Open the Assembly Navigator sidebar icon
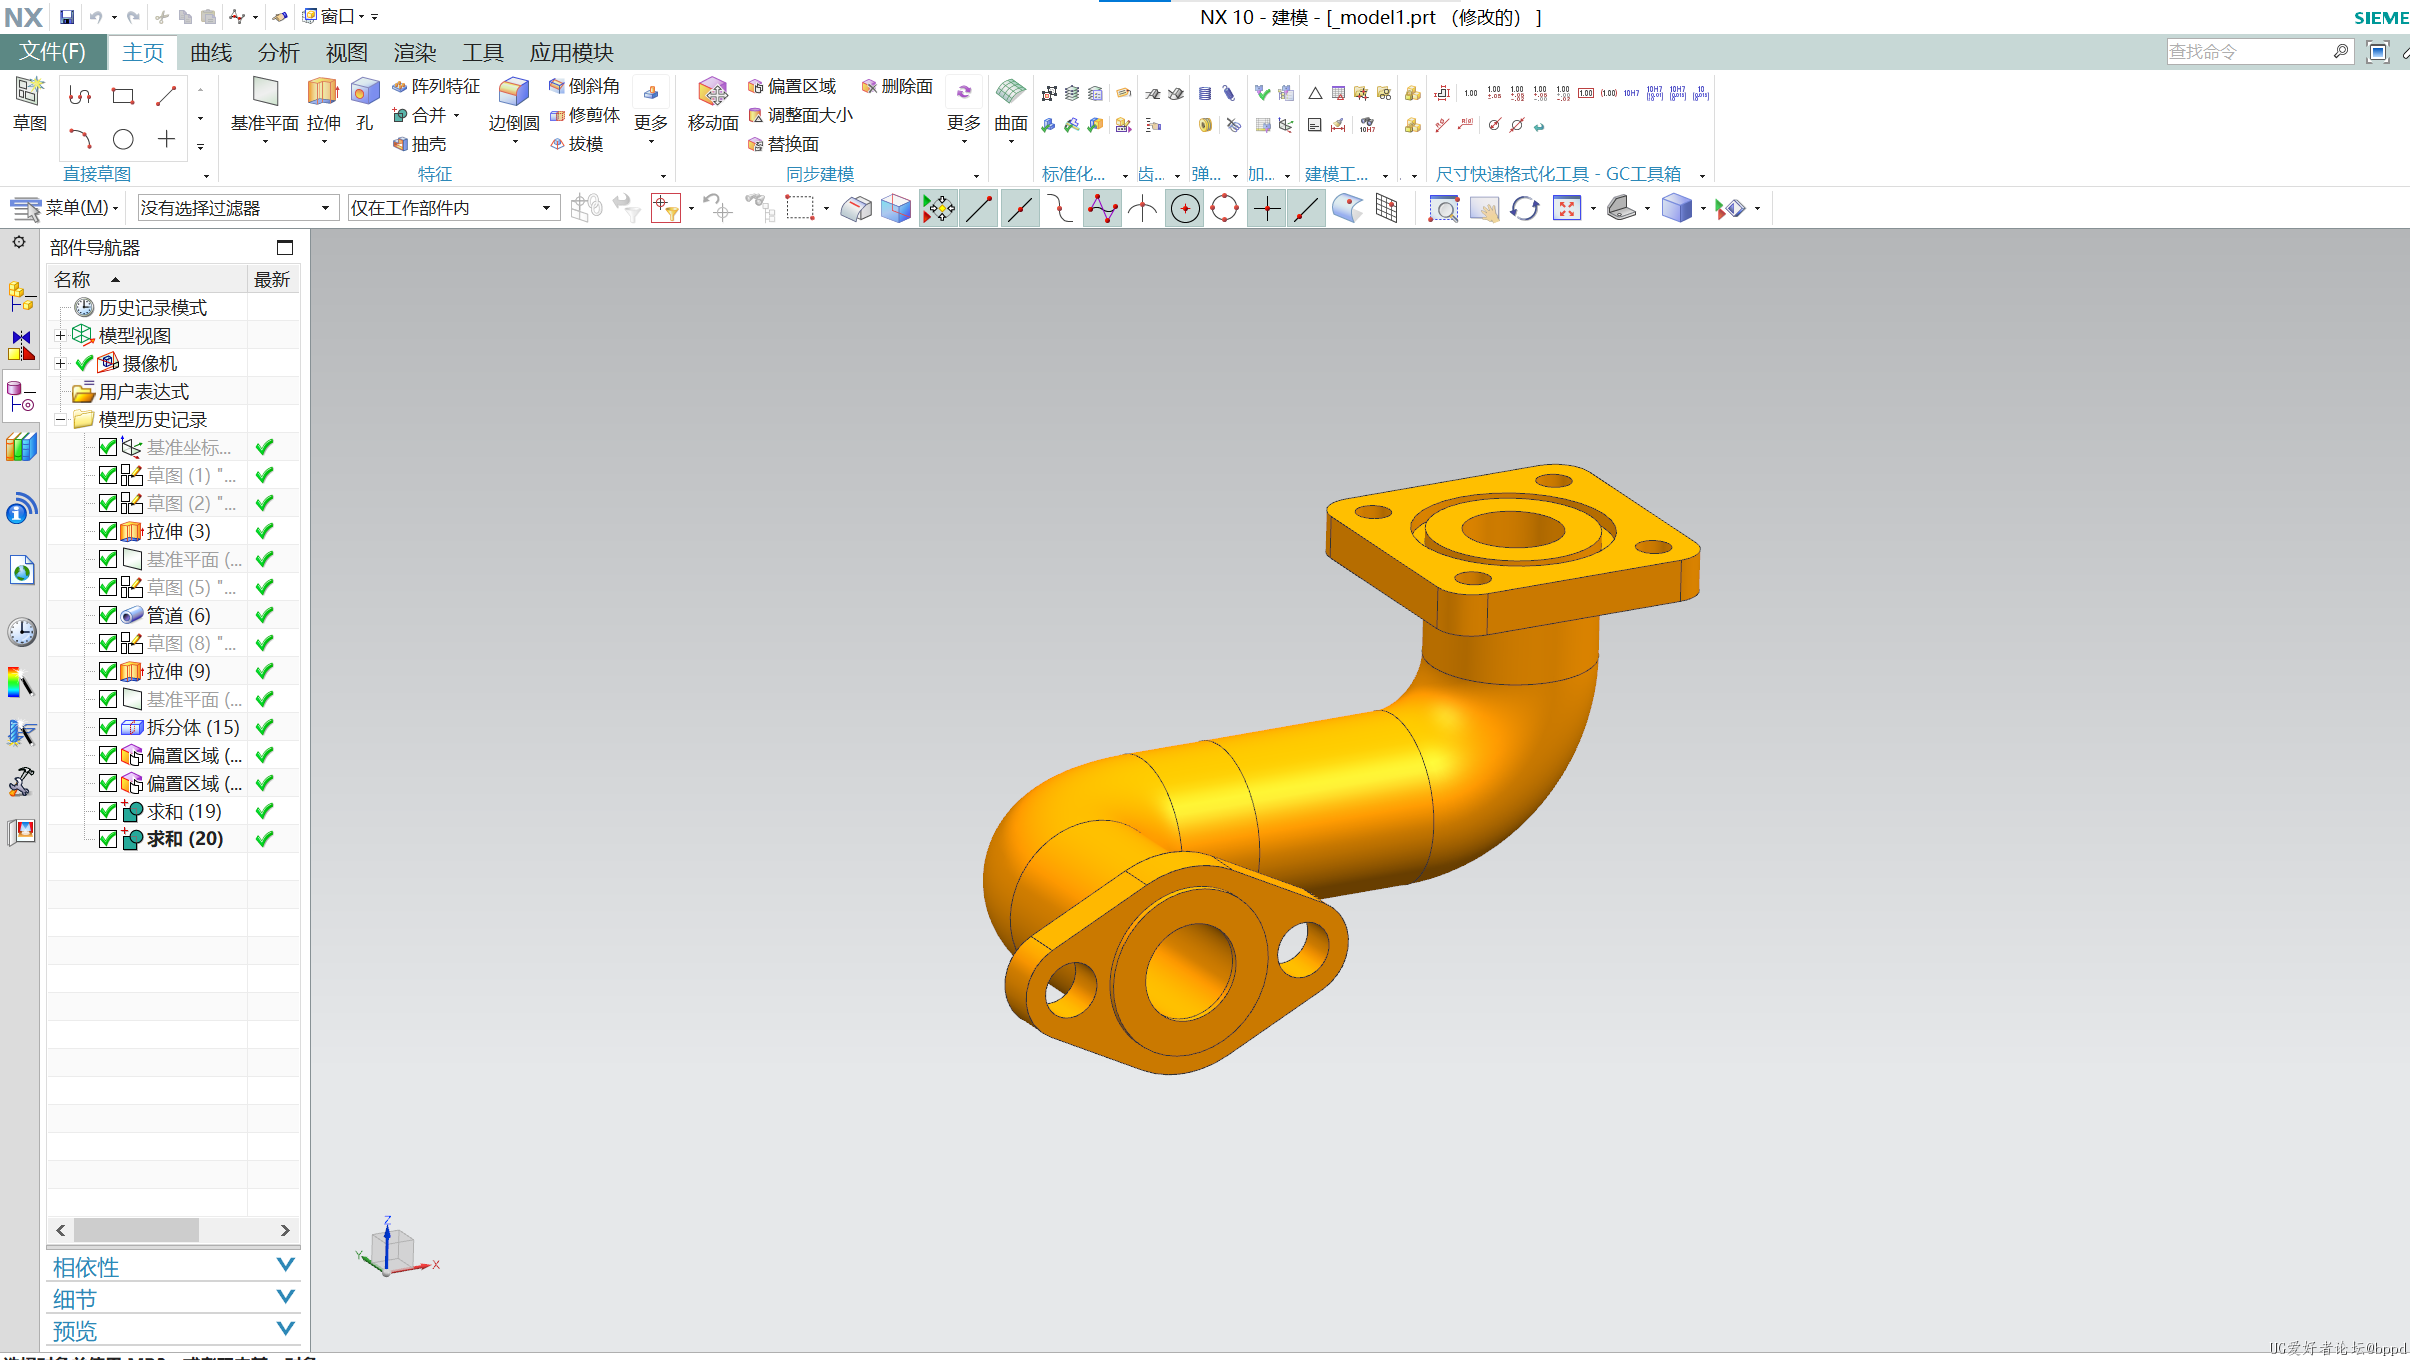 [x=21, y=296]
